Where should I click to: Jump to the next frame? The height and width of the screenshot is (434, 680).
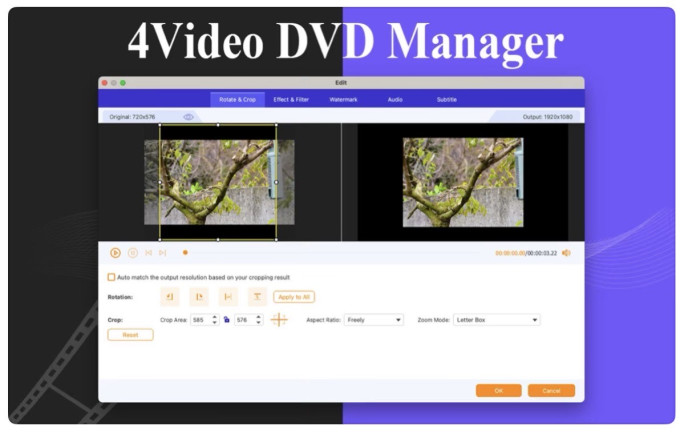pyautogui.click(x=163, y=253)
